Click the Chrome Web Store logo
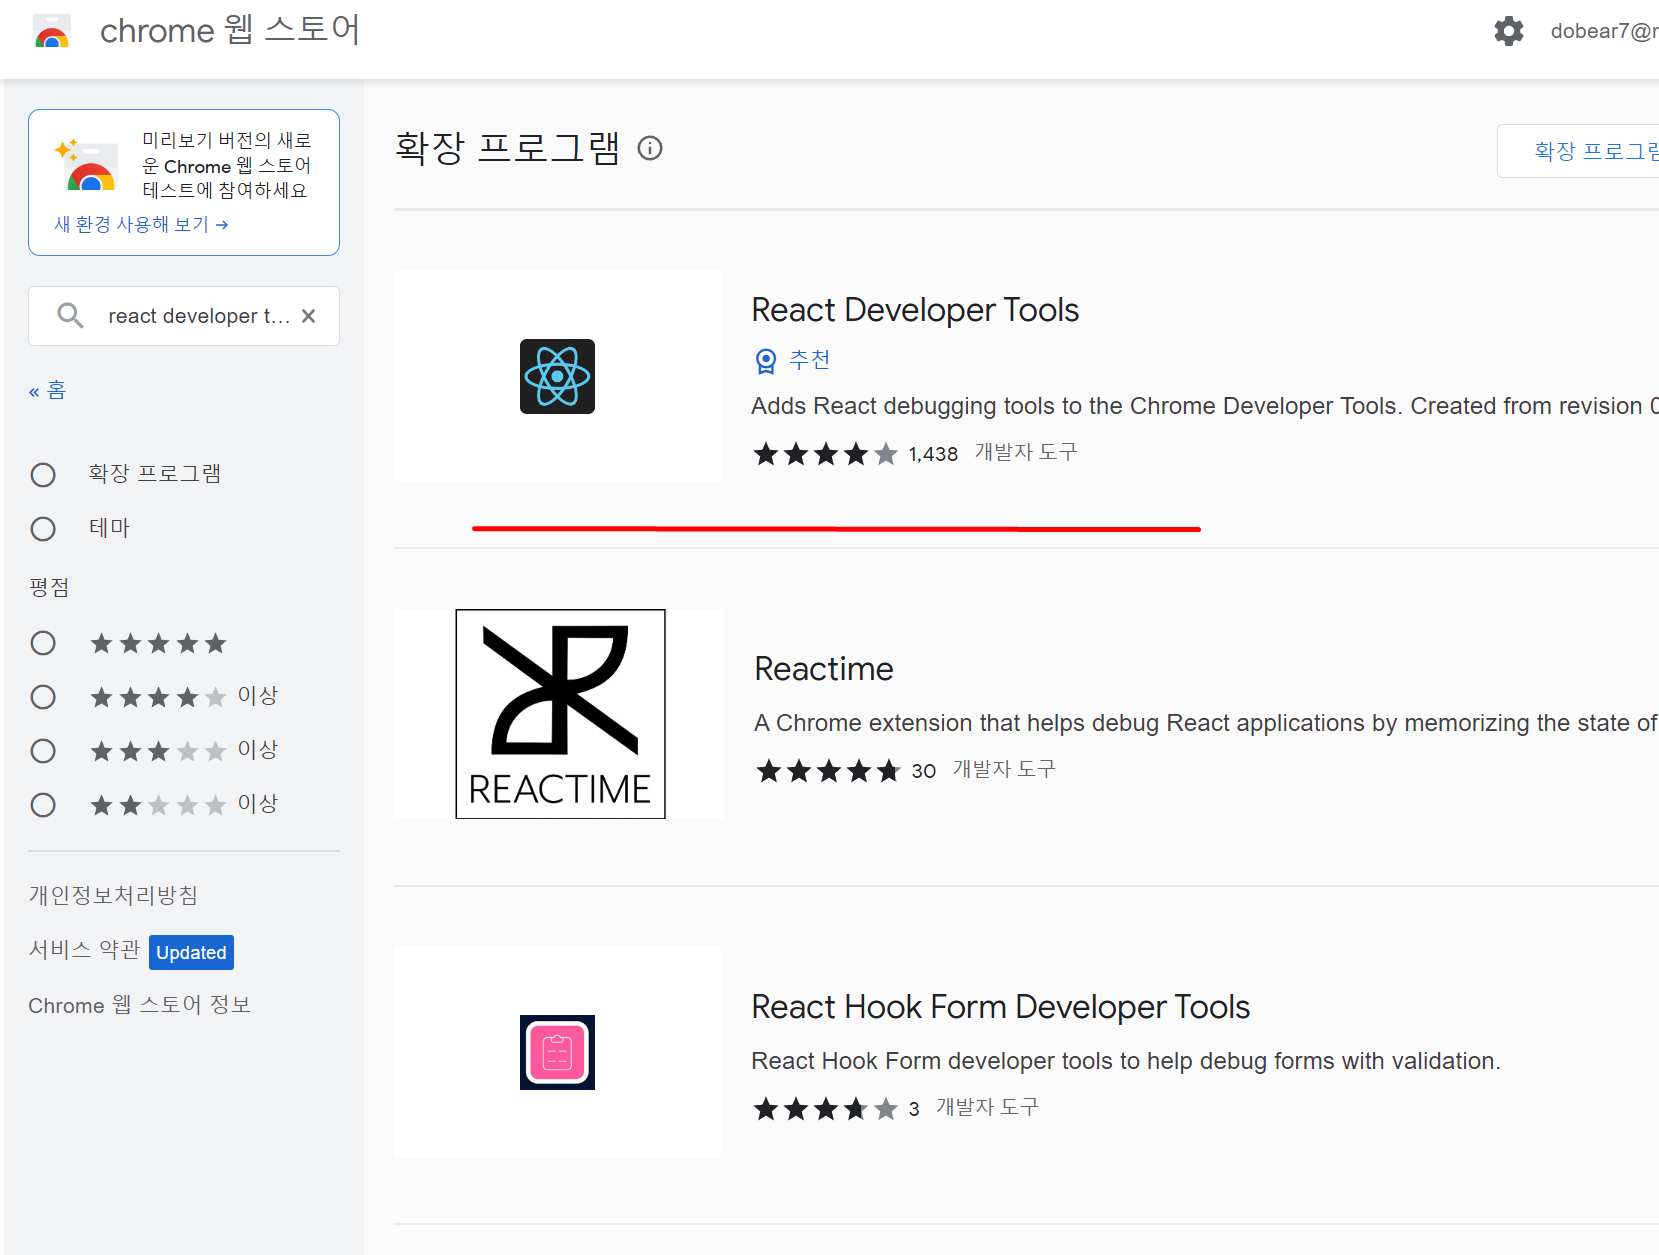This screenshot has height=1255, width=1659. (x=52, y=31)
